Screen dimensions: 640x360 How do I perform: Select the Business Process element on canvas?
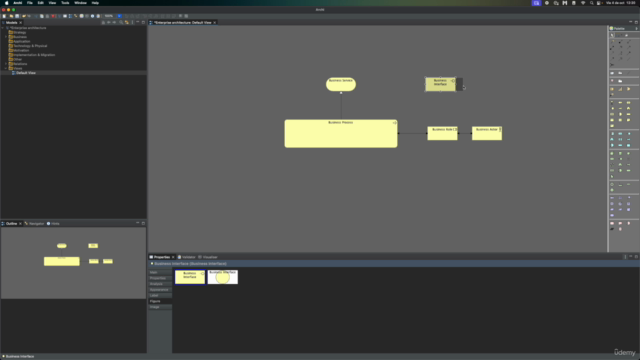(341, 133)
